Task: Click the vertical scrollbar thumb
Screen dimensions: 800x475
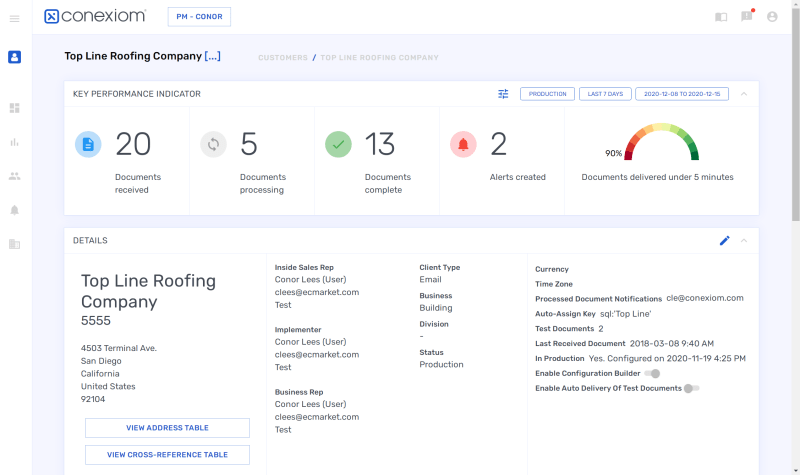Action: (x=795, y=115)
